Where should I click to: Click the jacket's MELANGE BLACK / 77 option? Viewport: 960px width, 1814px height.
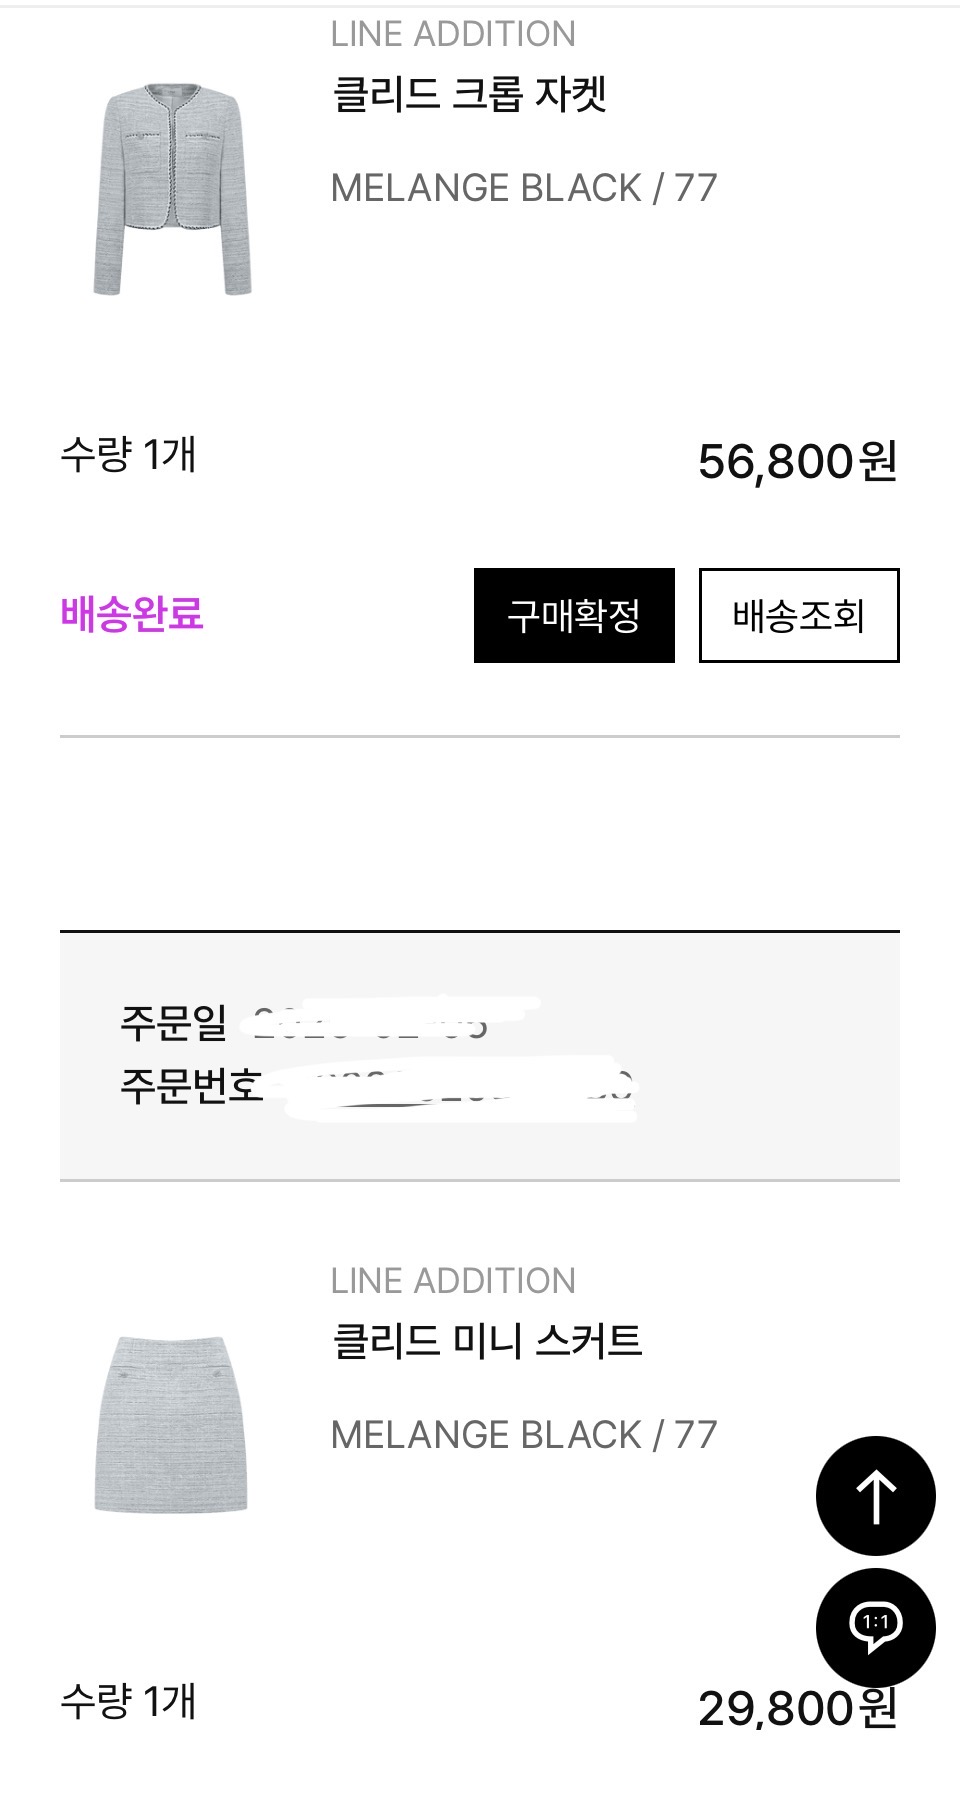click(x=524, y=188)
